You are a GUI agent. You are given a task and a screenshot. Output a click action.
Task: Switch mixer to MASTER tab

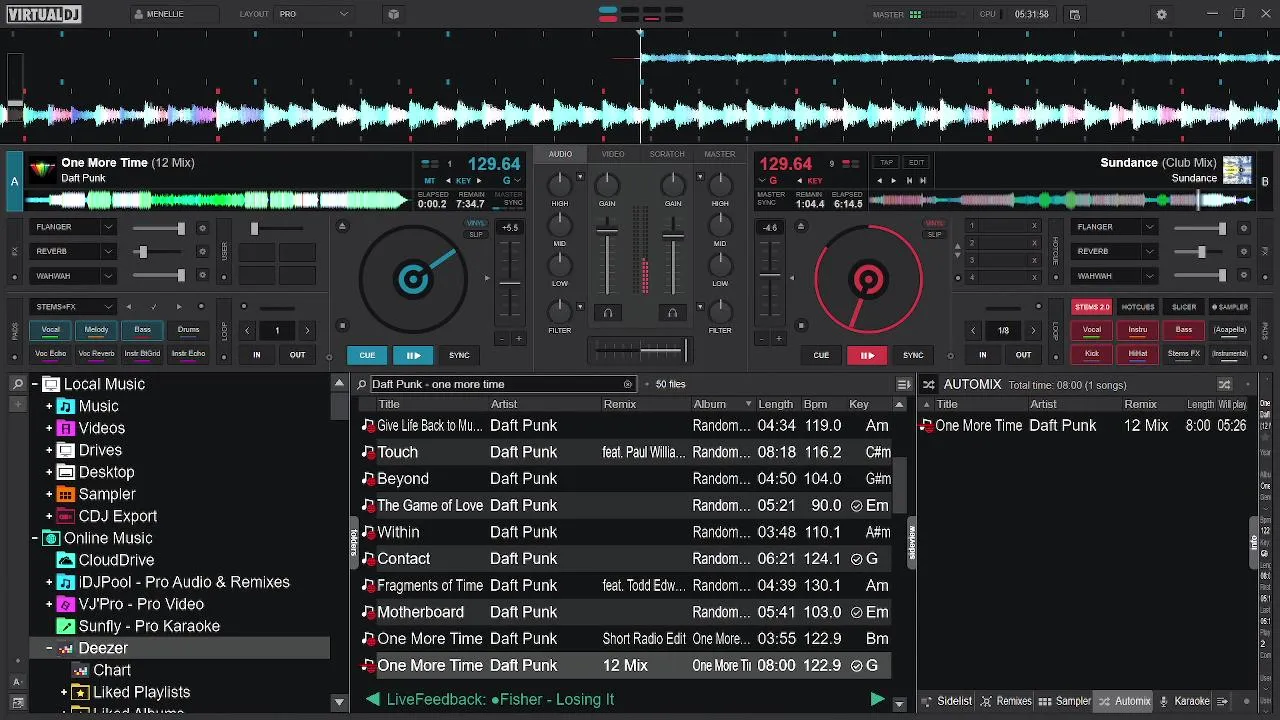click(x=720, y=154)
